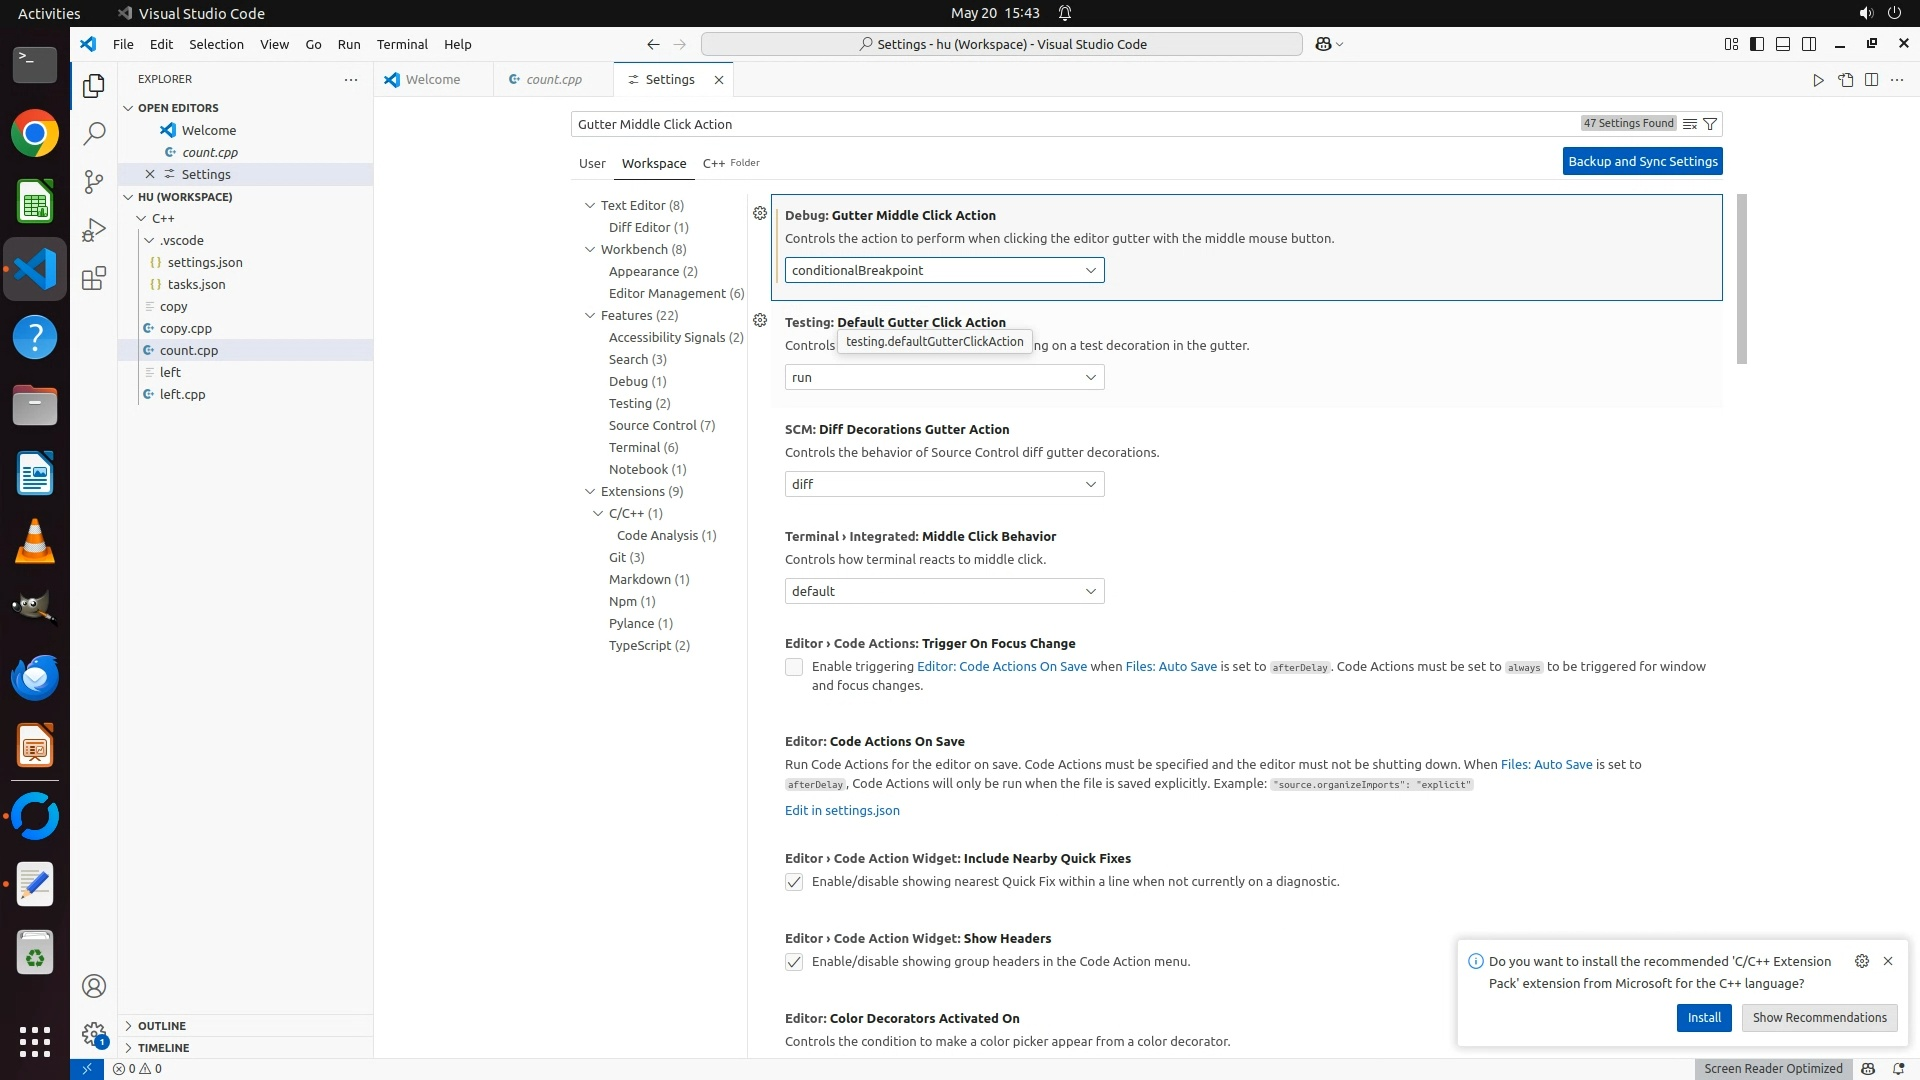1920x1080 pixels.
Task: Click Open Settings (JSON) icon in editor toolbar
Action: tap(1845, 80)
